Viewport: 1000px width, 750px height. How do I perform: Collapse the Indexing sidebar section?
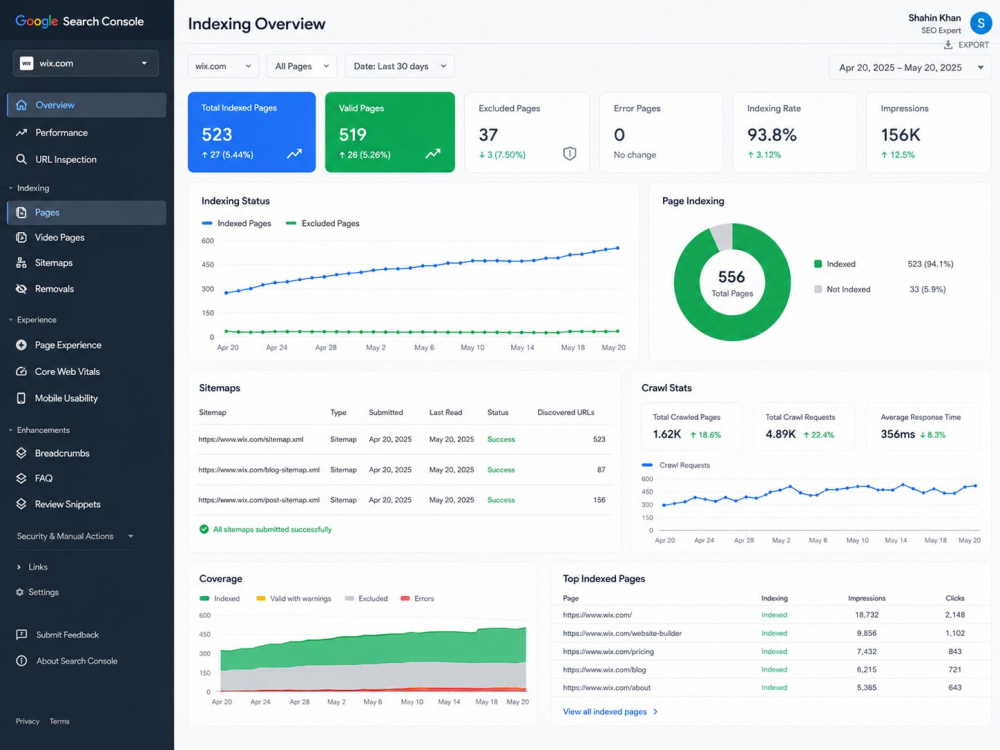pos(29,188)
